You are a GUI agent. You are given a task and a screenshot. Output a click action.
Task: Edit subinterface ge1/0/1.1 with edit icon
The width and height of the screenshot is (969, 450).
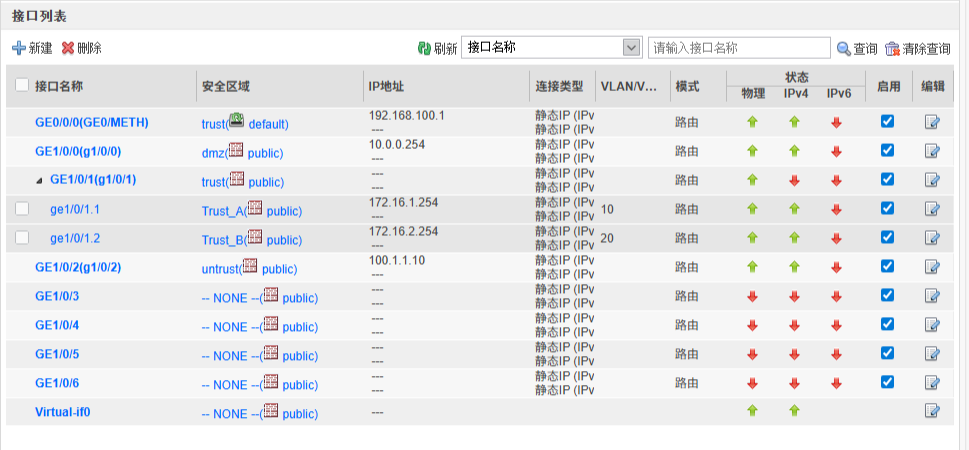[932, 208]
